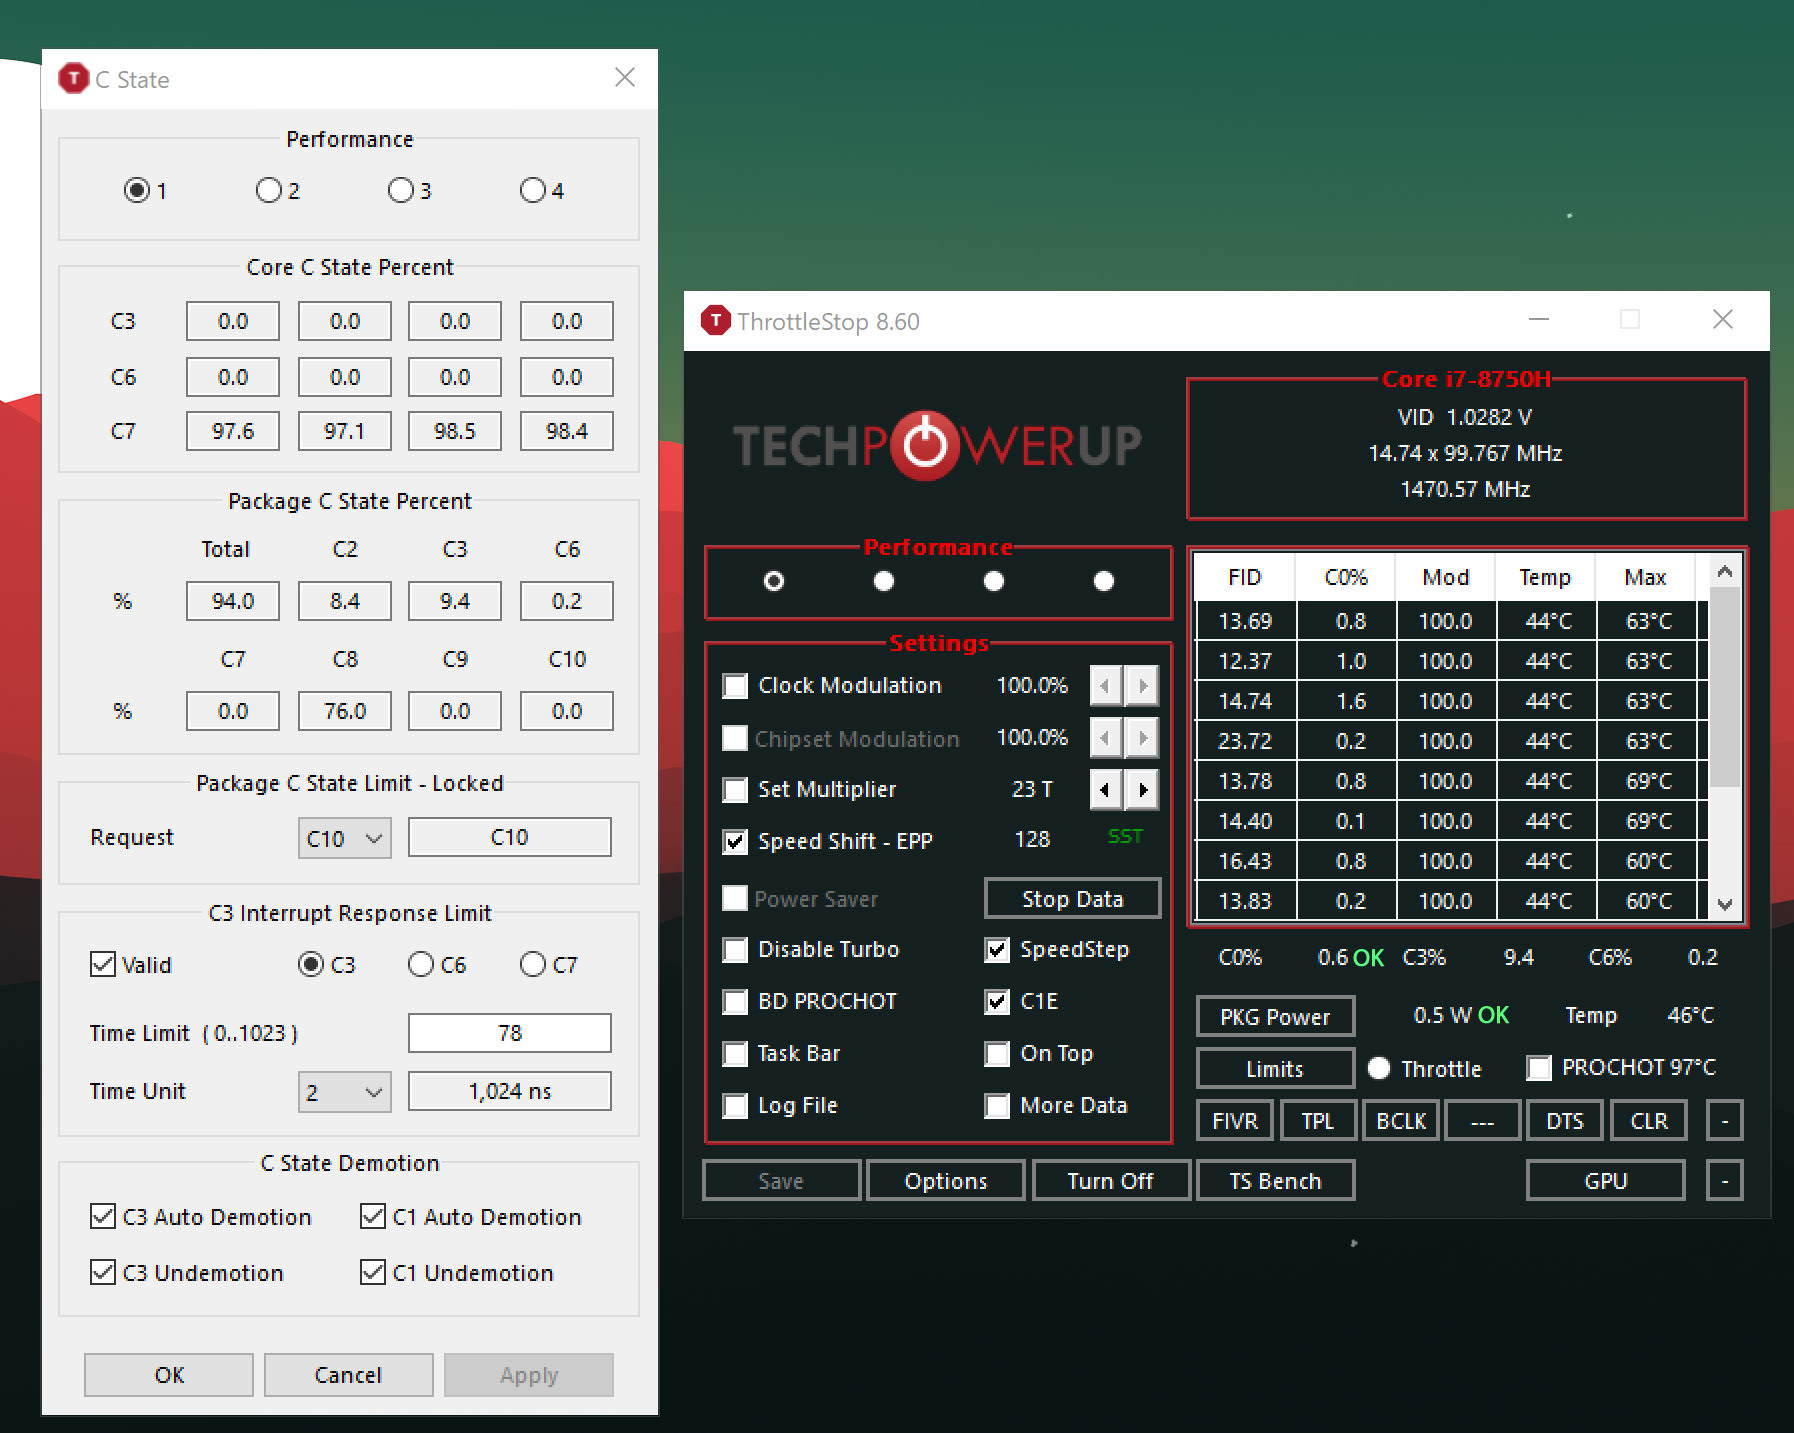Toggle Speed Shift - EPP checkbox
1794x1433 pixels.
click(x=735, y=842)
